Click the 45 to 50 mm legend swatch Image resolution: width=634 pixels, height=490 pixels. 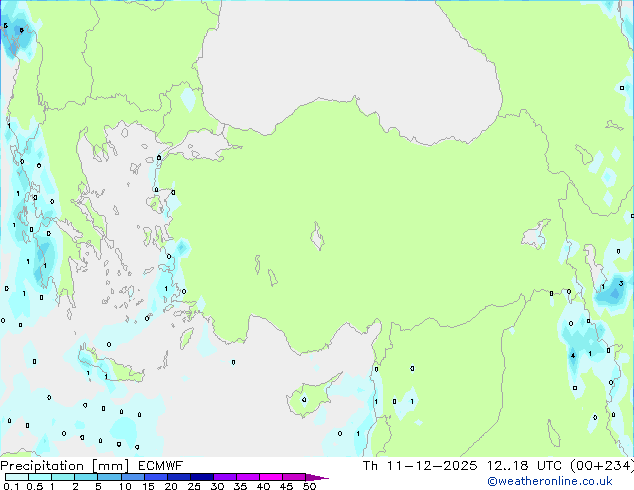click(x=294, y=477)
